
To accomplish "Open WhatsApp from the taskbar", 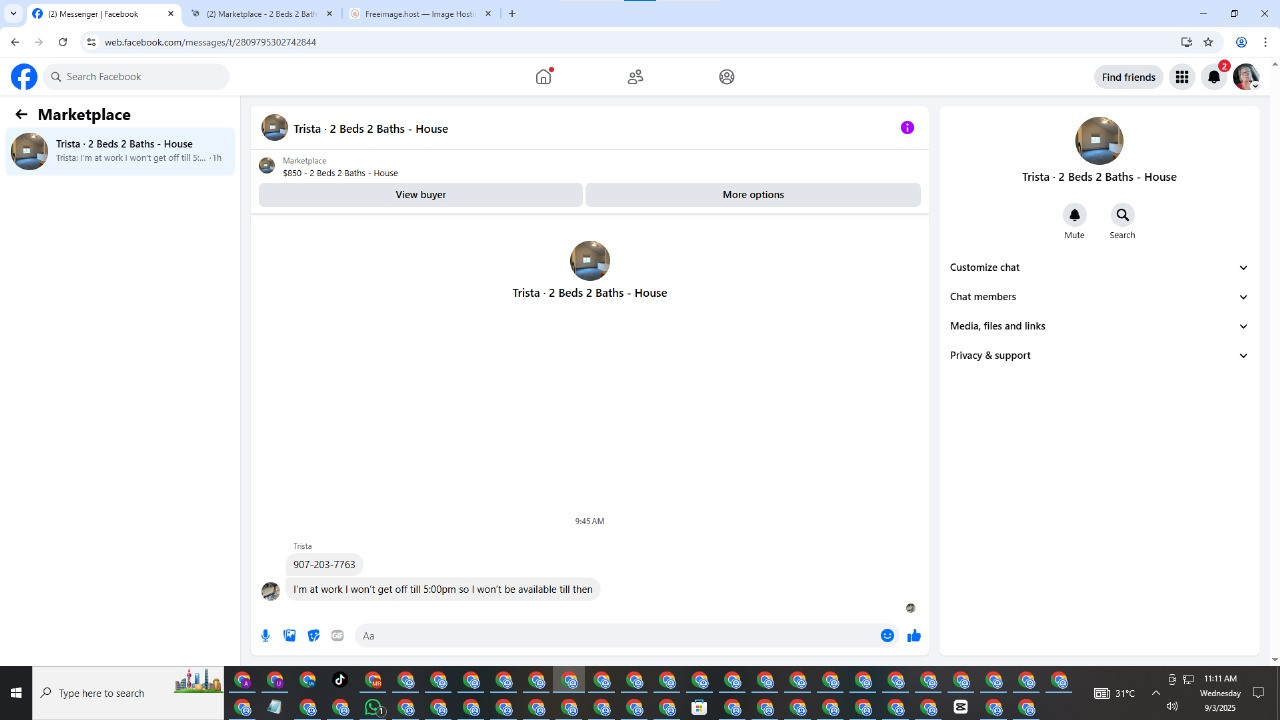I will coord(374,707).
